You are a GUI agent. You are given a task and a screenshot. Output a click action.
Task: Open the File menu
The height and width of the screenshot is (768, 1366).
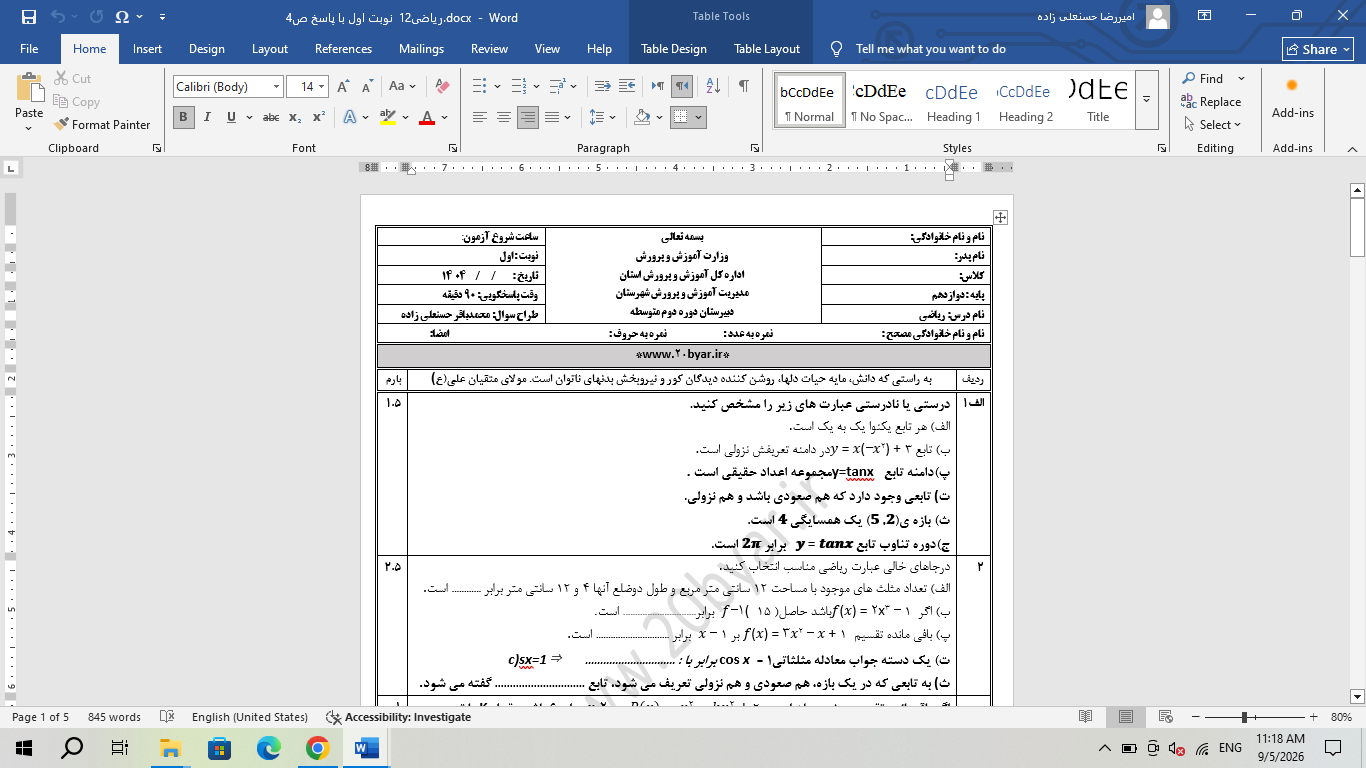(29, 49)
